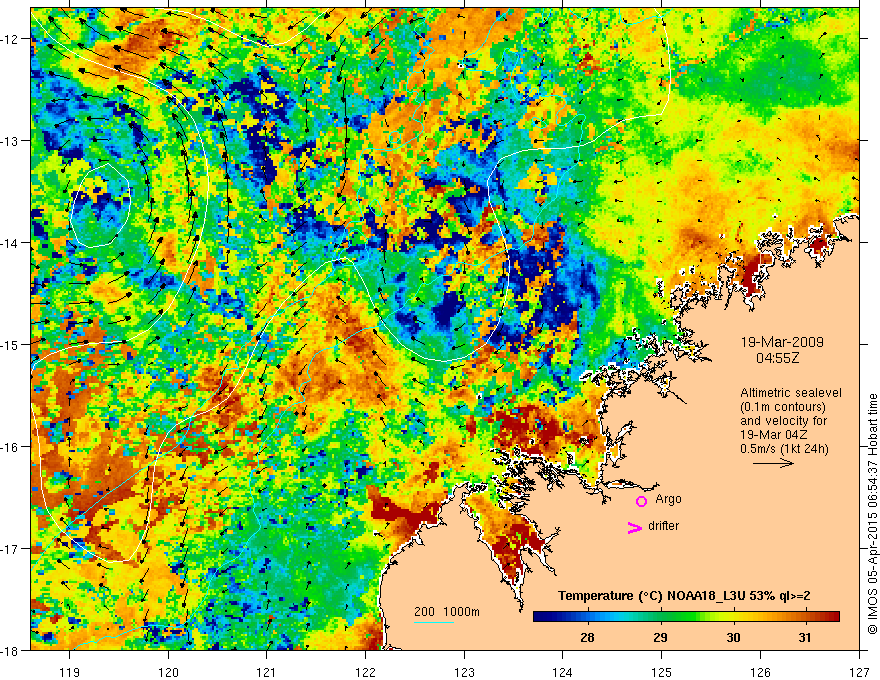Click the IMOS copyright timestamp text
The width and height of the screenshot is (880, 680).
pyautogui.click(x=872, y=513)
